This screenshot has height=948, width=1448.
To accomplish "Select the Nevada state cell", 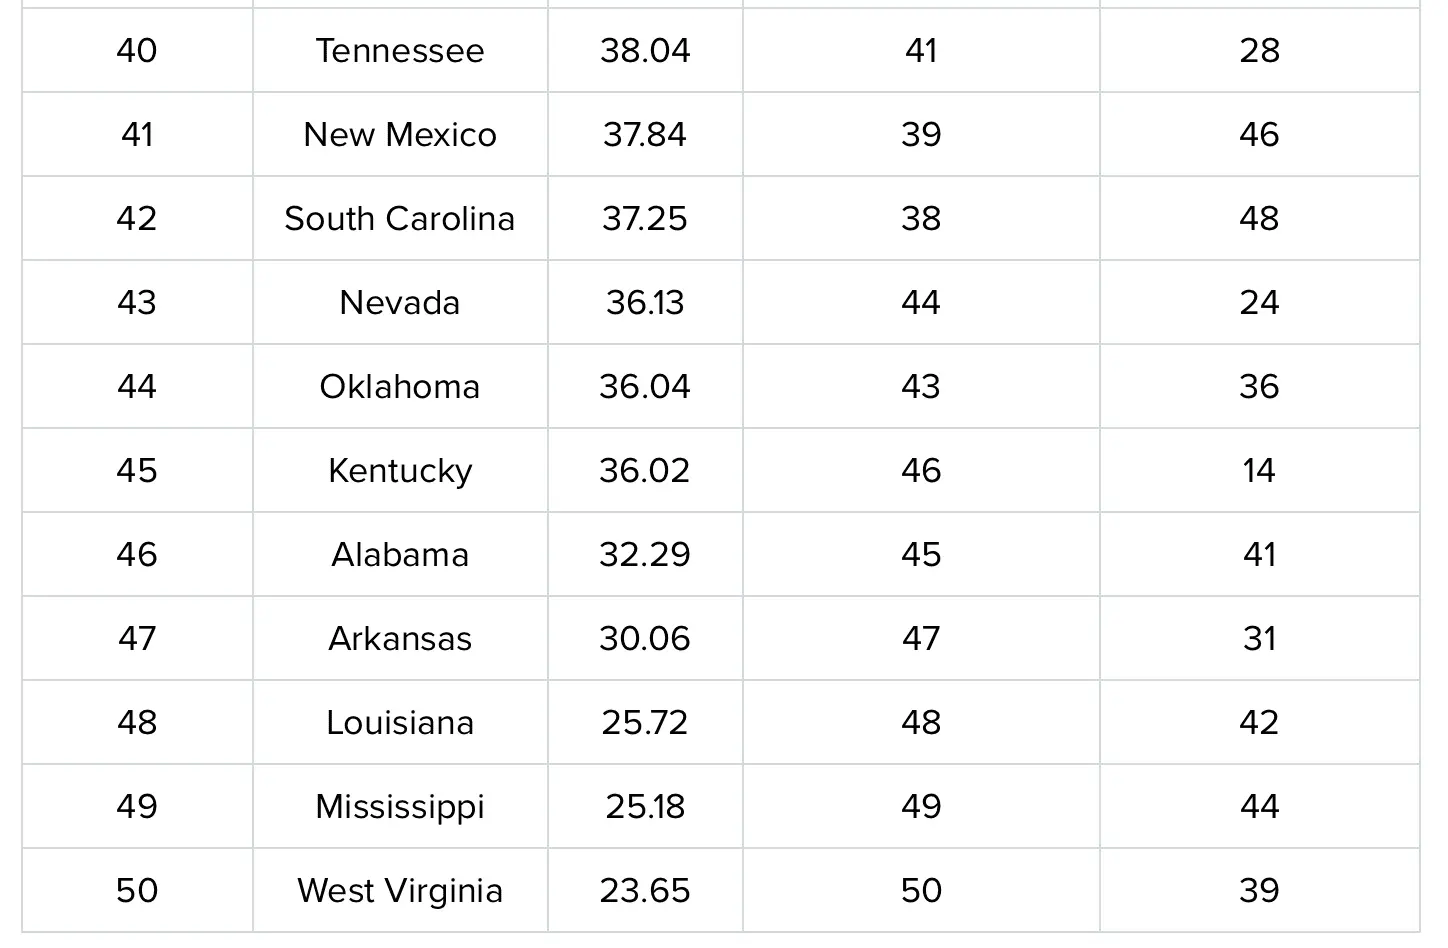I will tap(400, 303).
